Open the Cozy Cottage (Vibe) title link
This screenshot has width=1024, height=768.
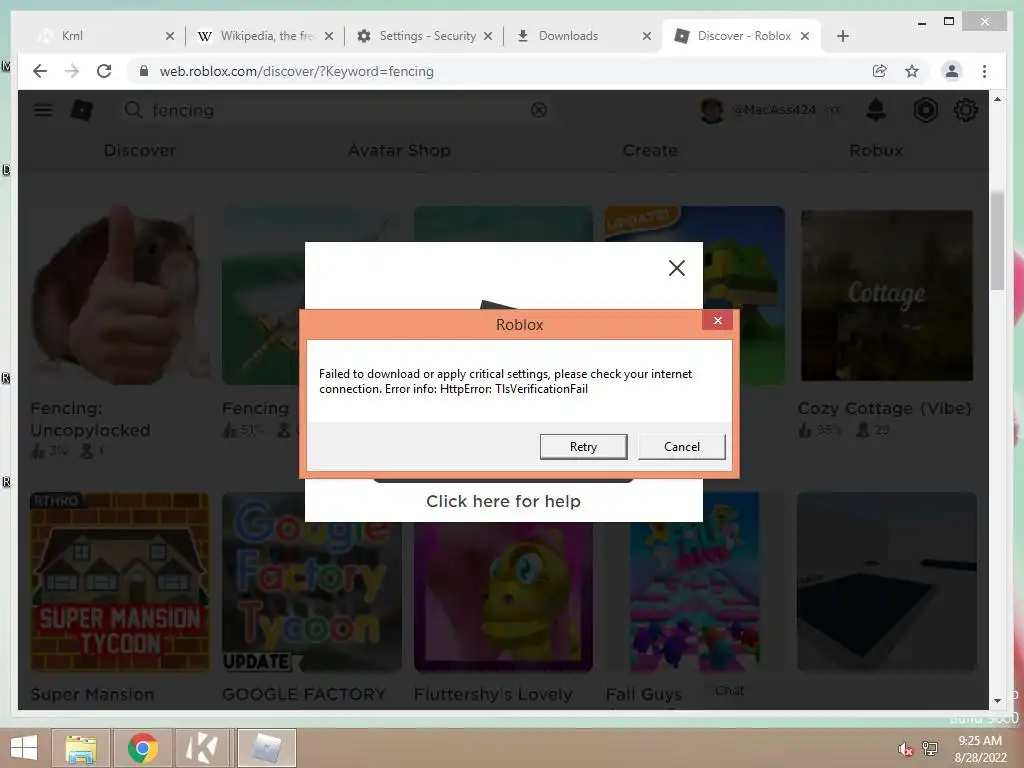pos(885,408)
